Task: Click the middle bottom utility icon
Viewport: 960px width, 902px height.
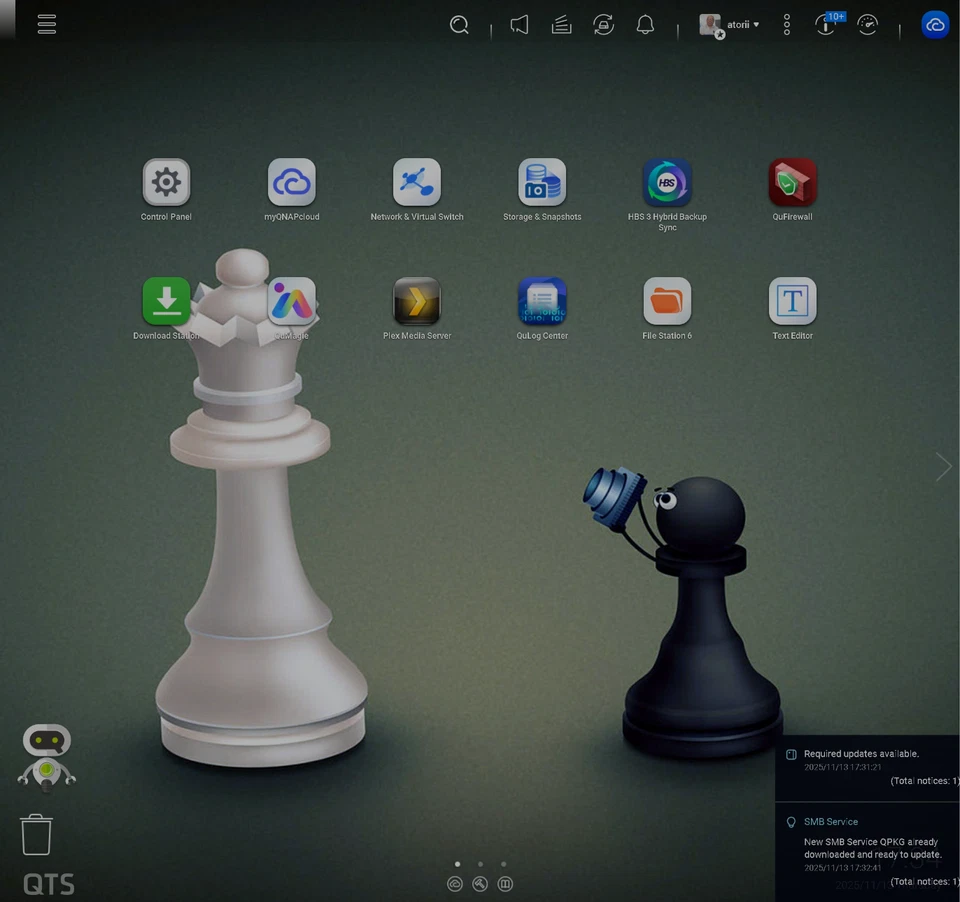Action: (x=480, y=884)
